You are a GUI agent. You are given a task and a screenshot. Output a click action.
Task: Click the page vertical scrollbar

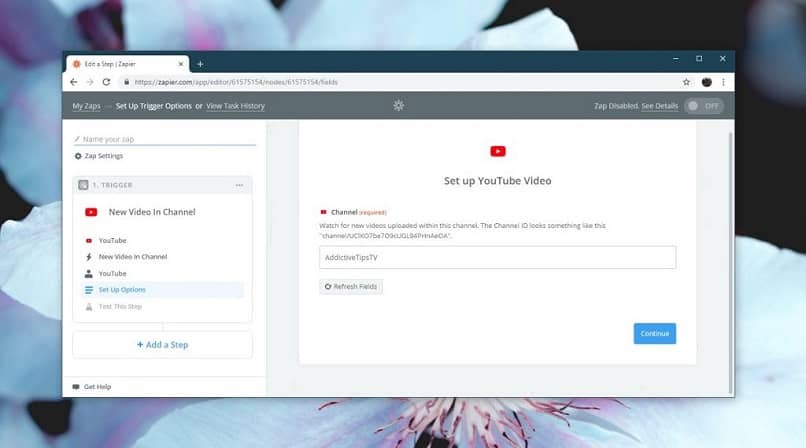(x=730, y=262)
